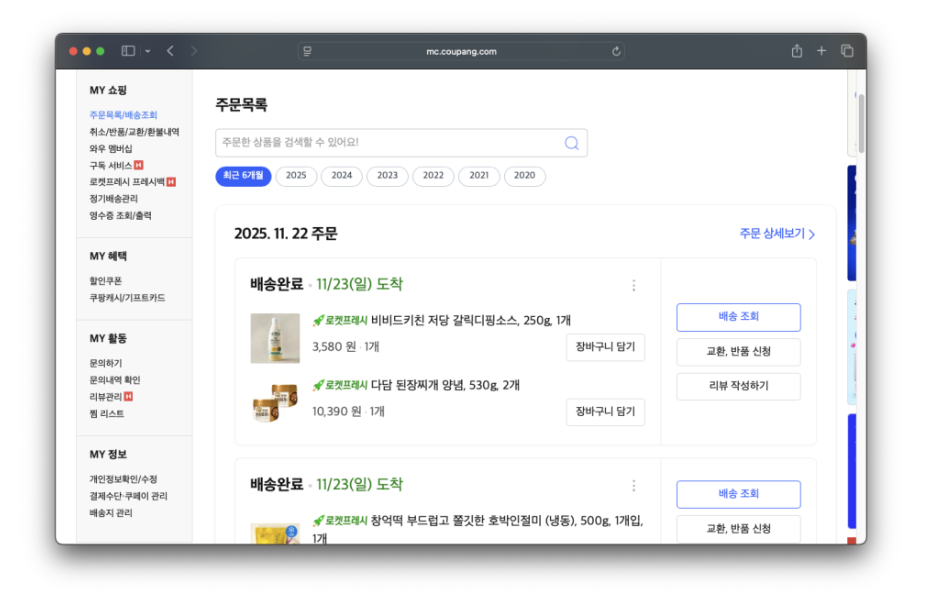Open three-dot menu for first delivered order
This screenshot has width=940, height=592.
tap(633, 285)
